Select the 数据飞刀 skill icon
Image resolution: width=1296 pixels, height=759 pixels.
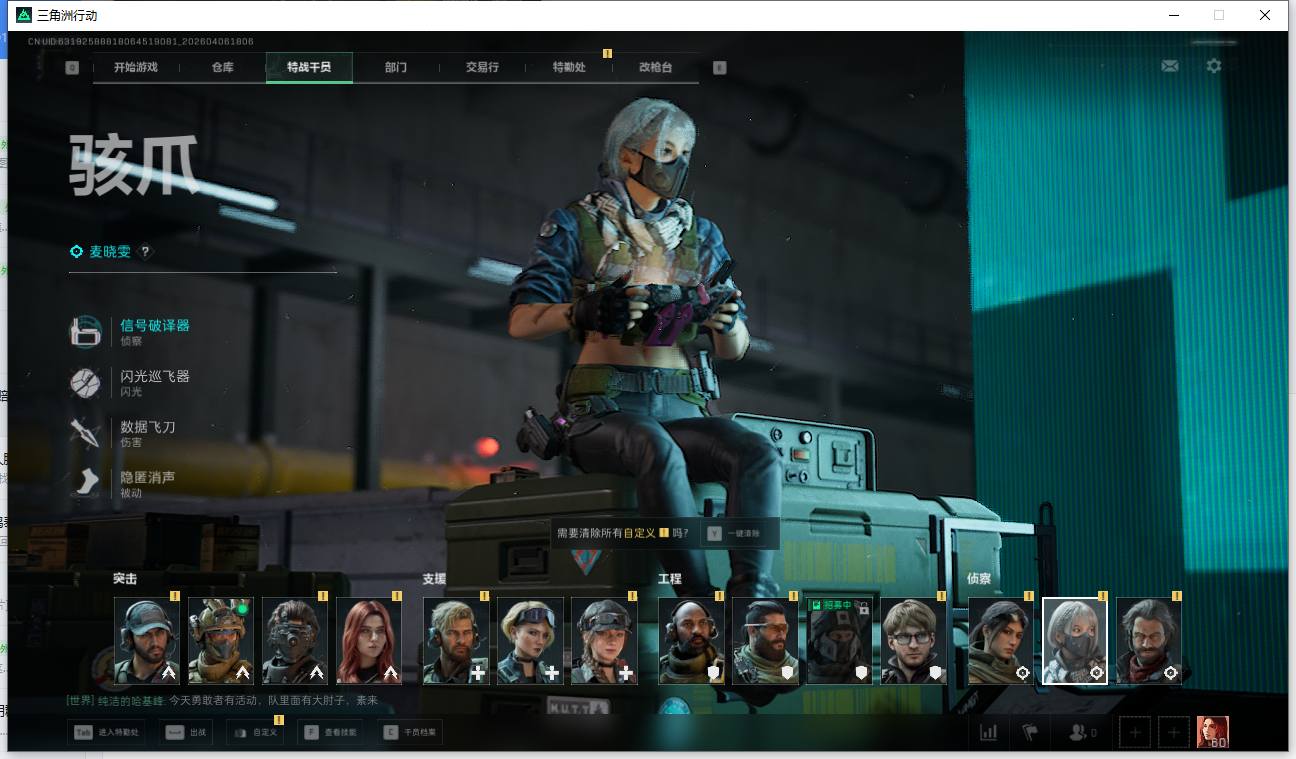click(x=85, y=433)
